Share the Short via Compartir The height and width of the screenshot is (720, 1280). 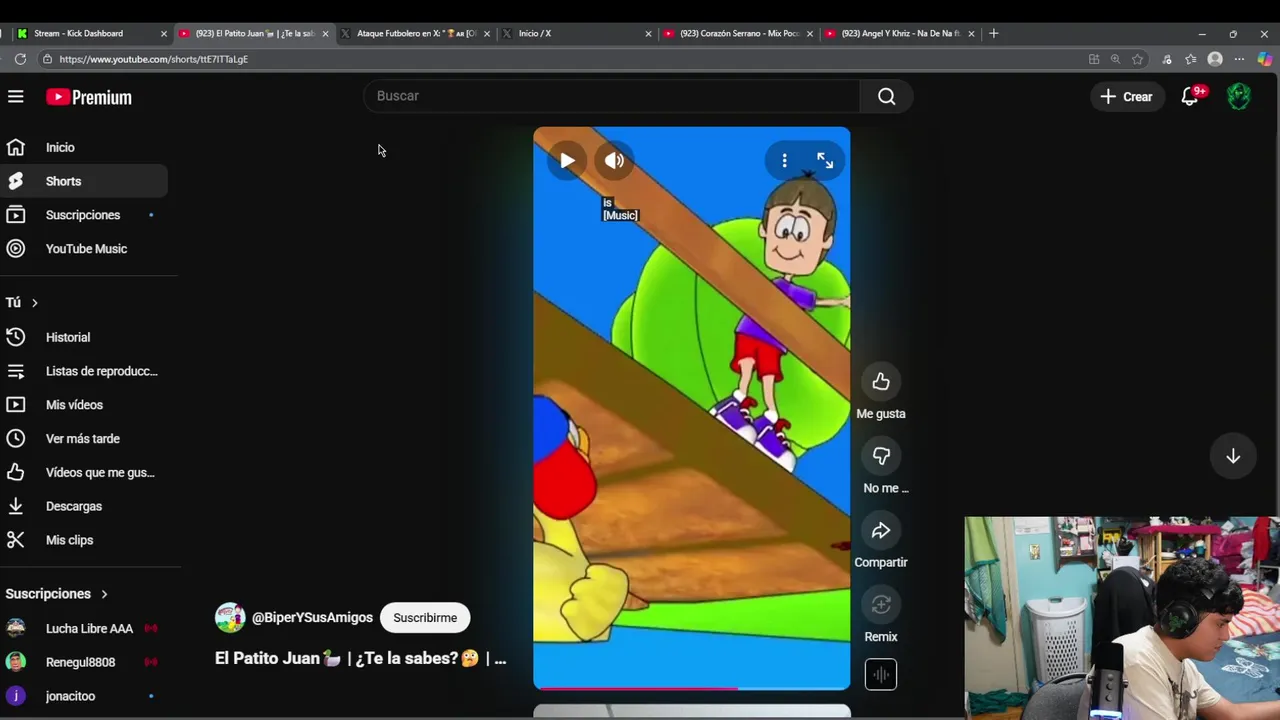point(881,531)
